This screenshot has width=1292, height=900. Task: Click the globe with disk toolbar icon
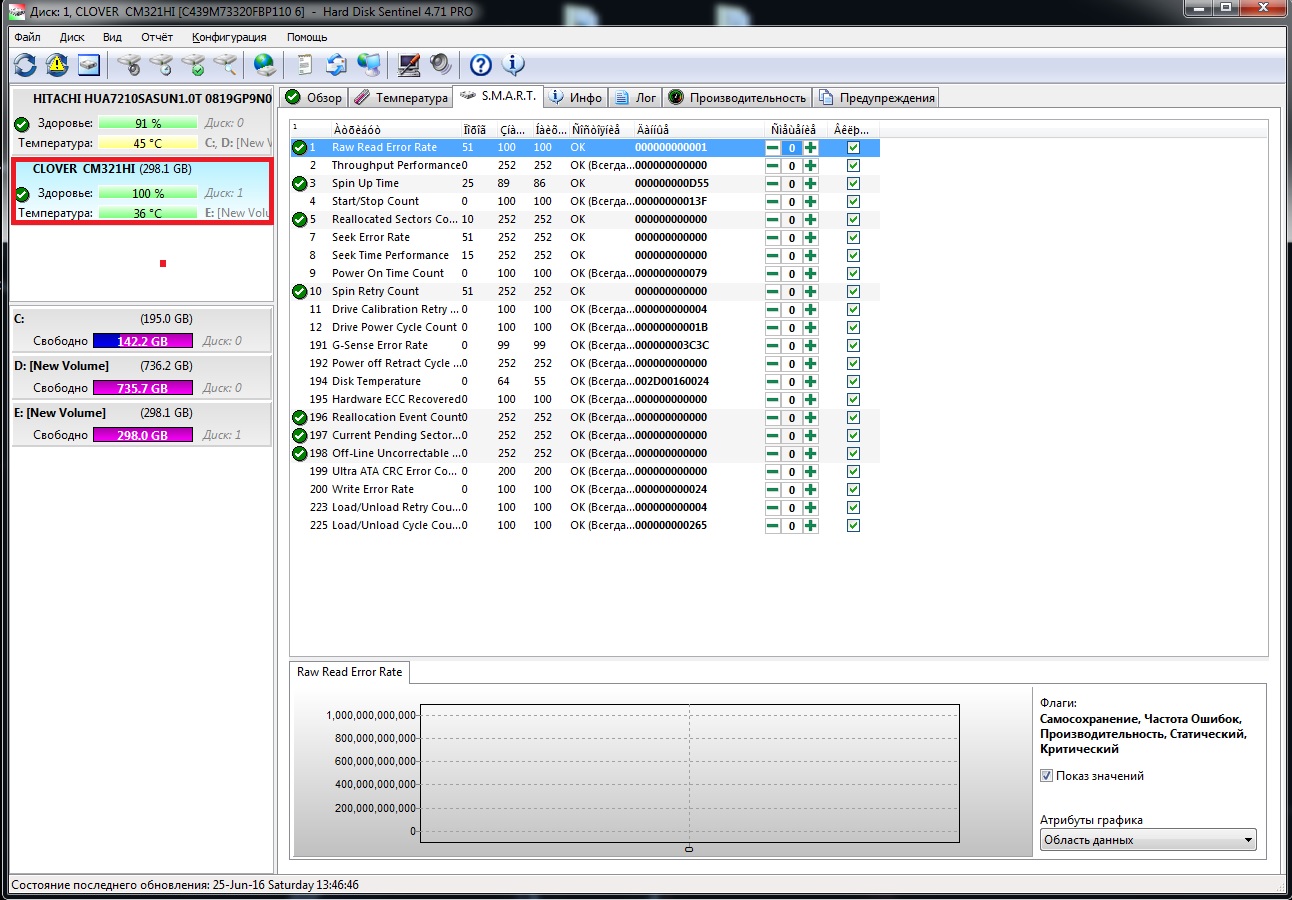tap(264, 65)
